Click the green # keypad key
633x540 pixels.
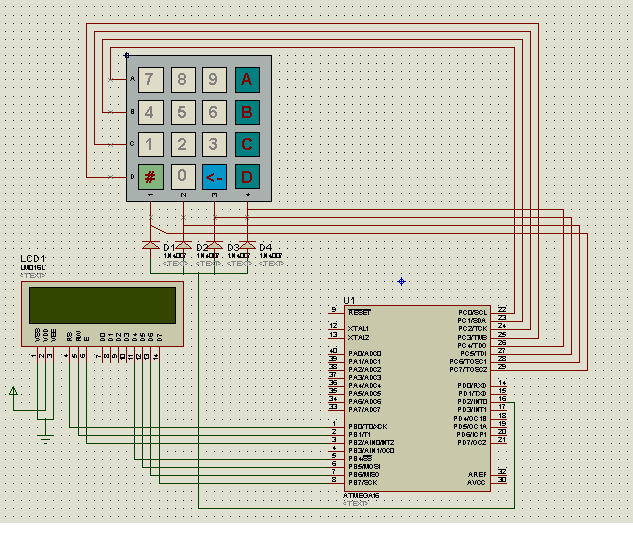tap(151, 176)
